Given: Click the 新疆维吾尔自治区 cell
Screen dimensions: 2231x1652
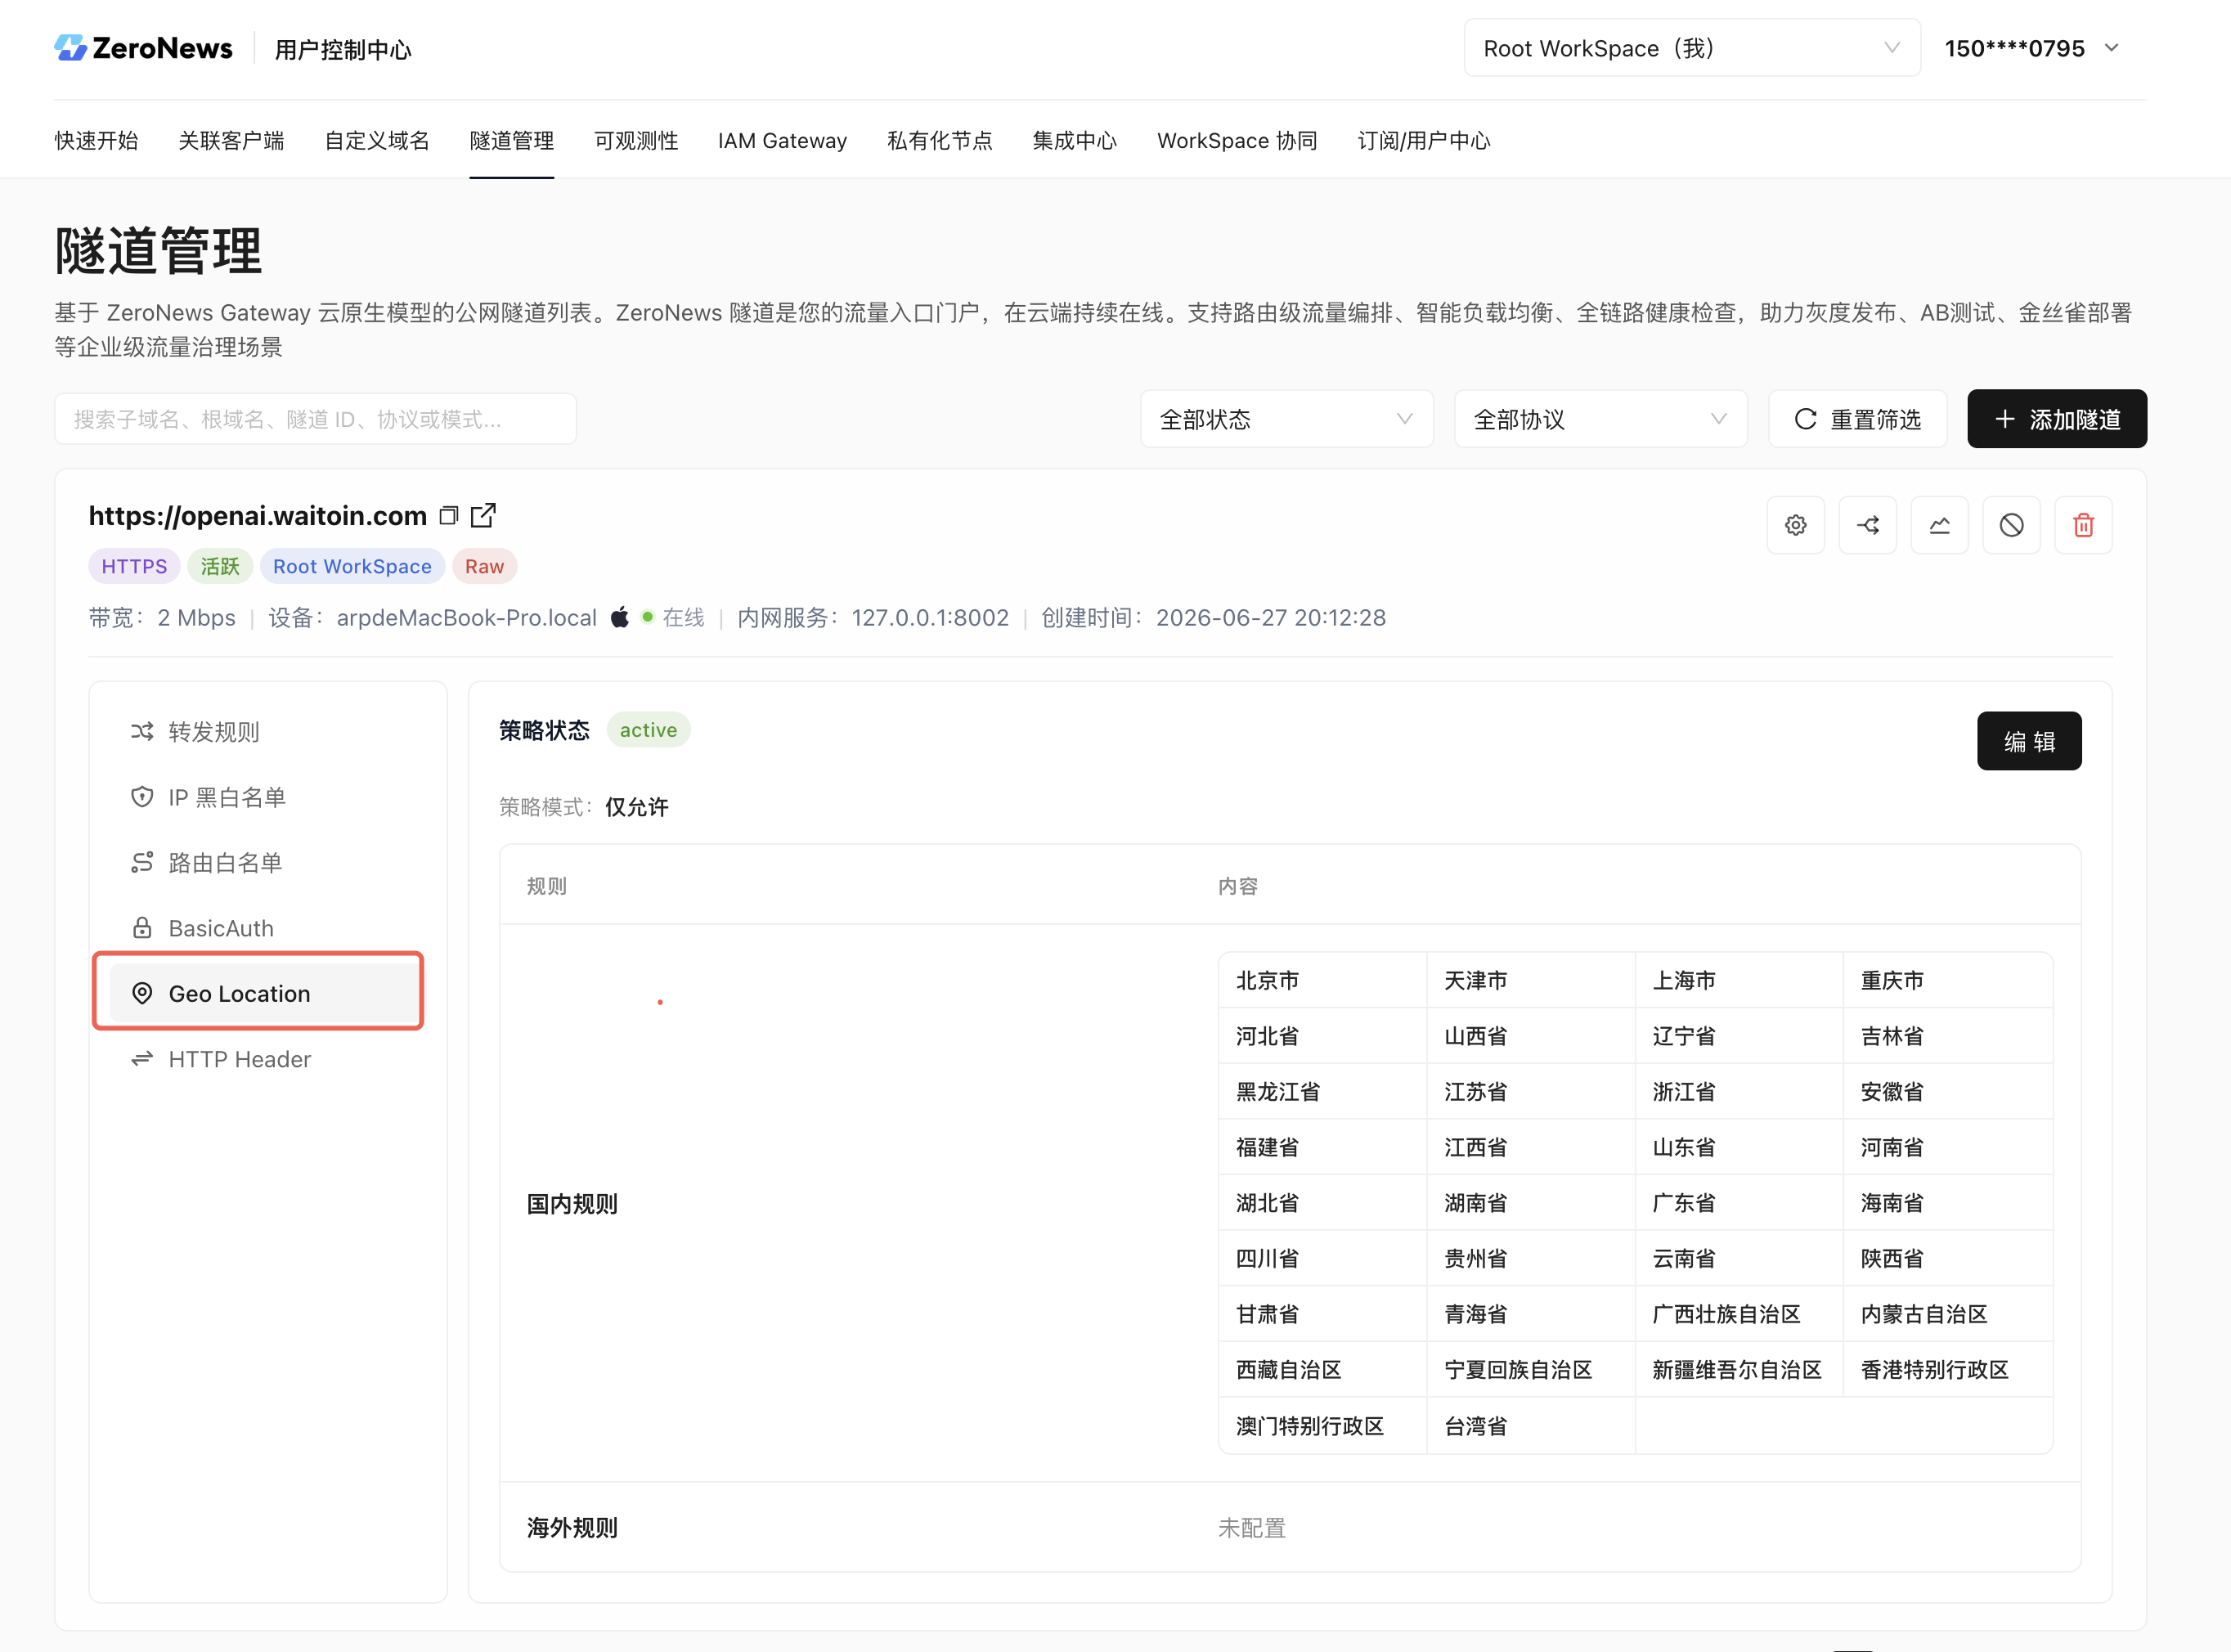Looking at the screenshot, I should point(1739,1370).
